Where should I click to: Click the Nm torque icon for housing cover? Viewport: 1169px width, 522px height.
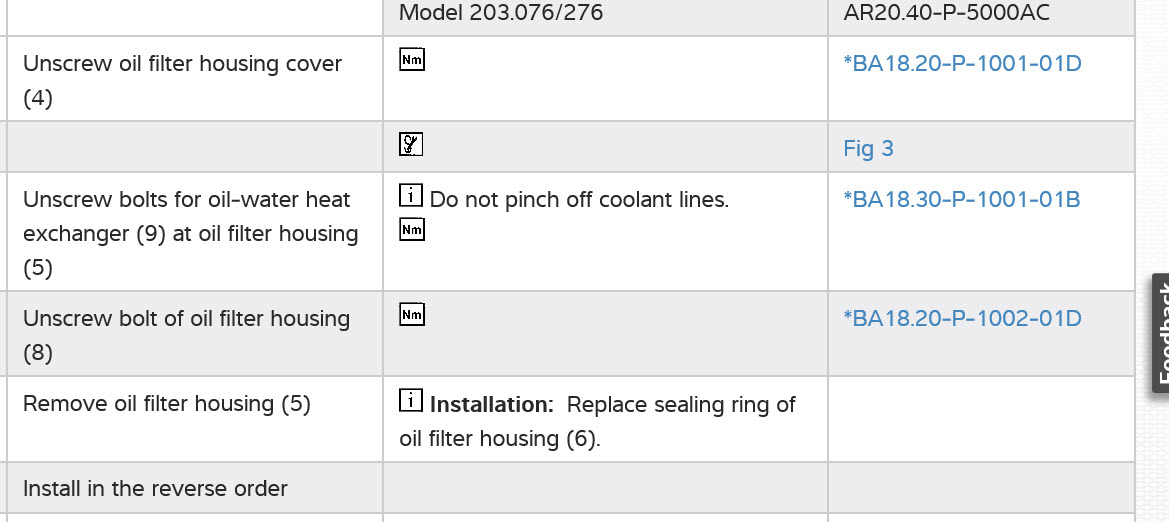coord(412,60)
